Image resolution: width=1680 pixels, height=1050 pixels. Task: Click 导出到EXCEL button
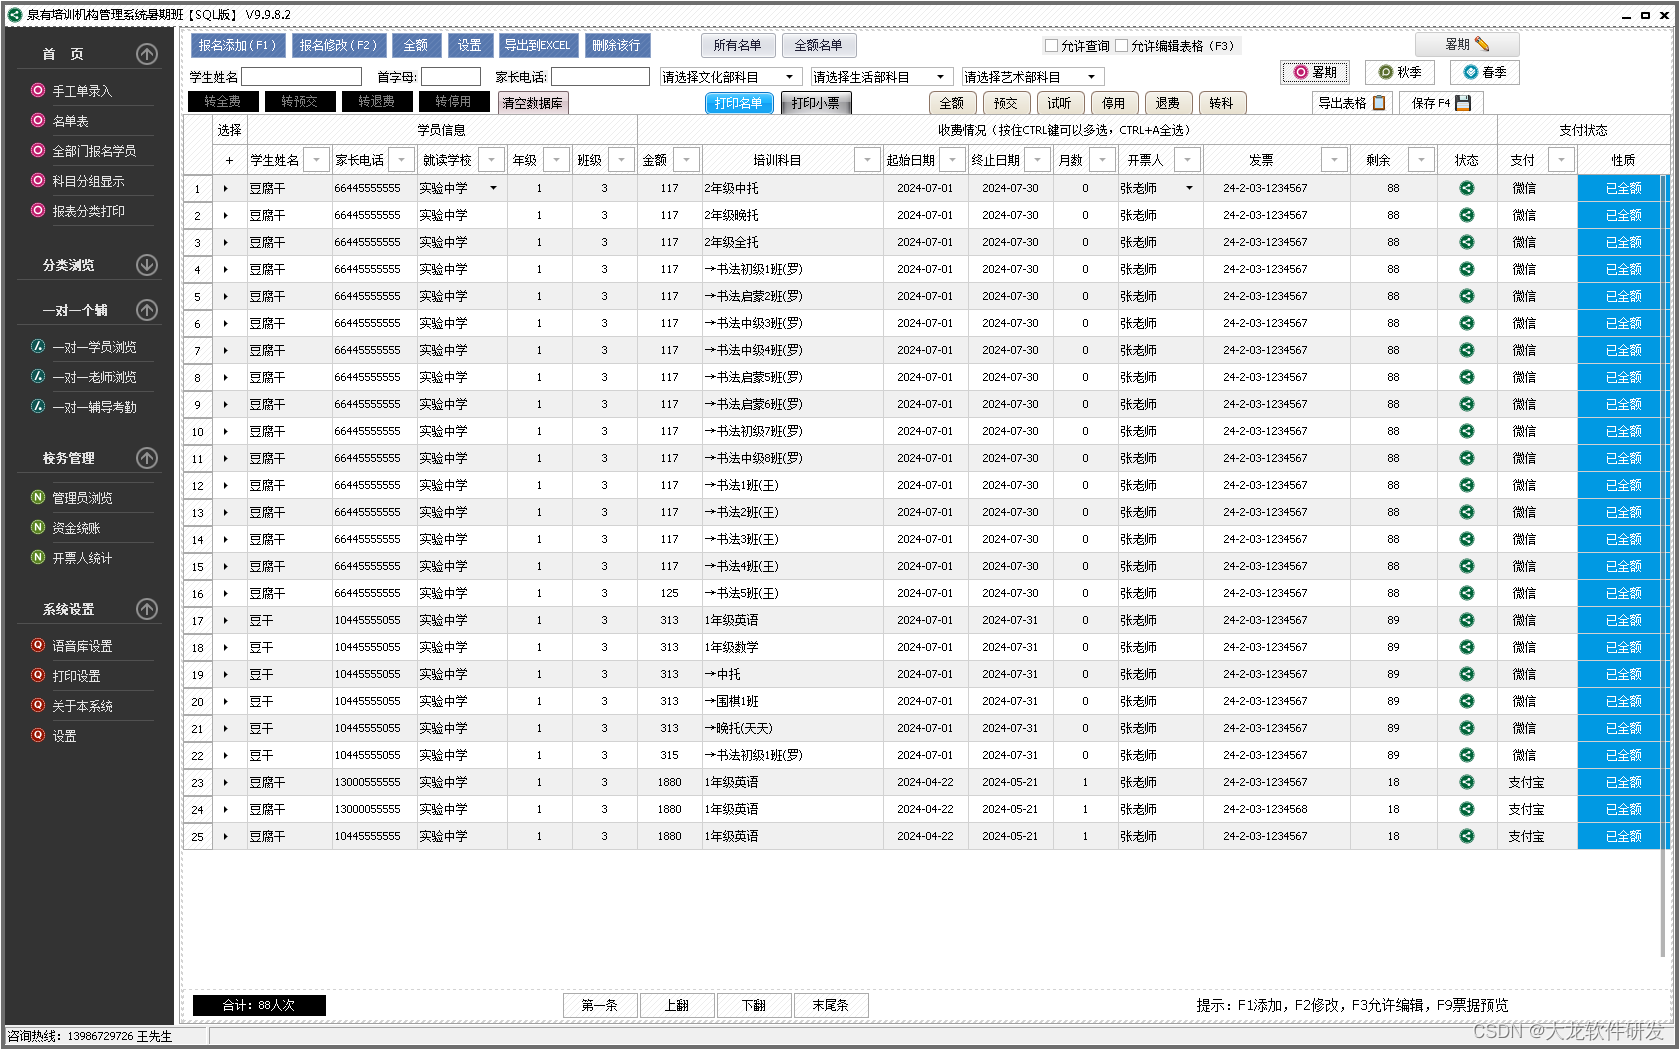[538, 45]
